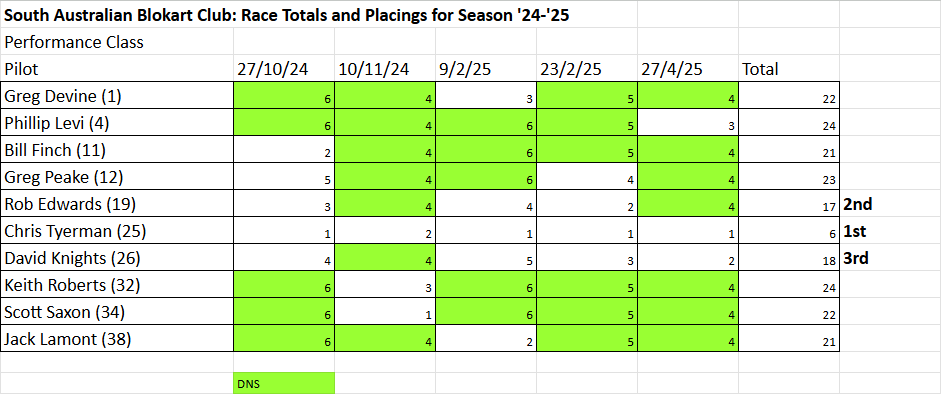Click the Performance Class cell

click(x=116, y=41)
